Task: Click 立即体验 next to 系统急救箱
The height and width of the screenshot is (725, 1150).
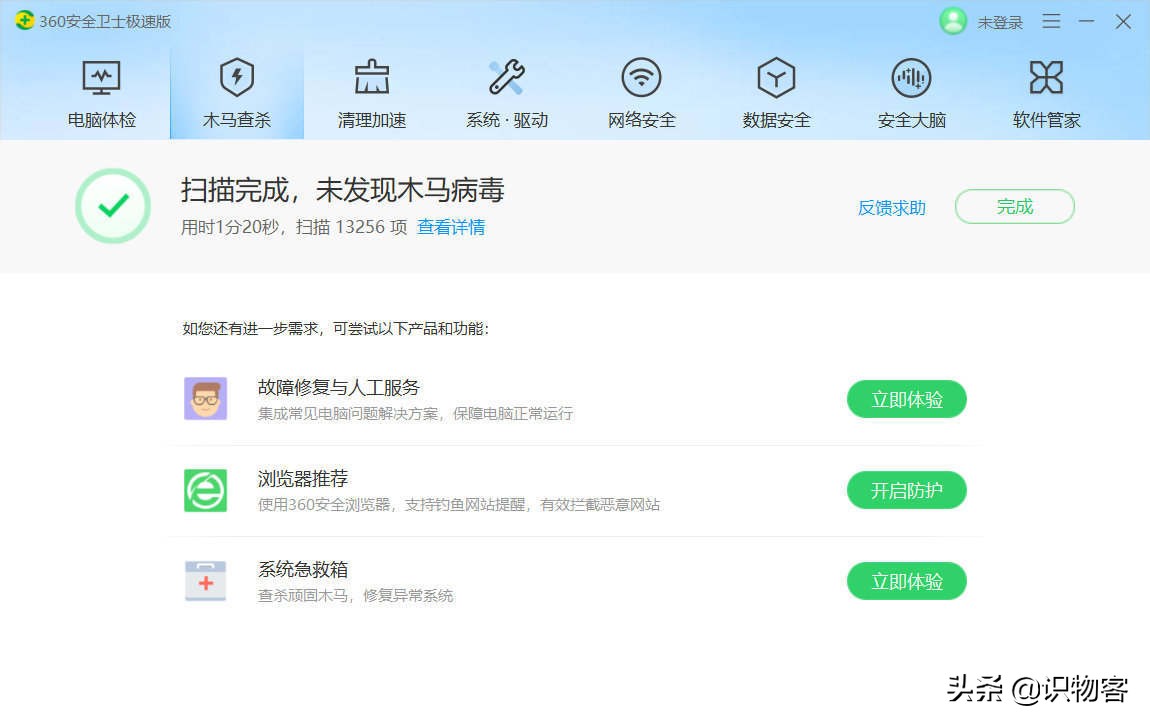Action: 906,580
